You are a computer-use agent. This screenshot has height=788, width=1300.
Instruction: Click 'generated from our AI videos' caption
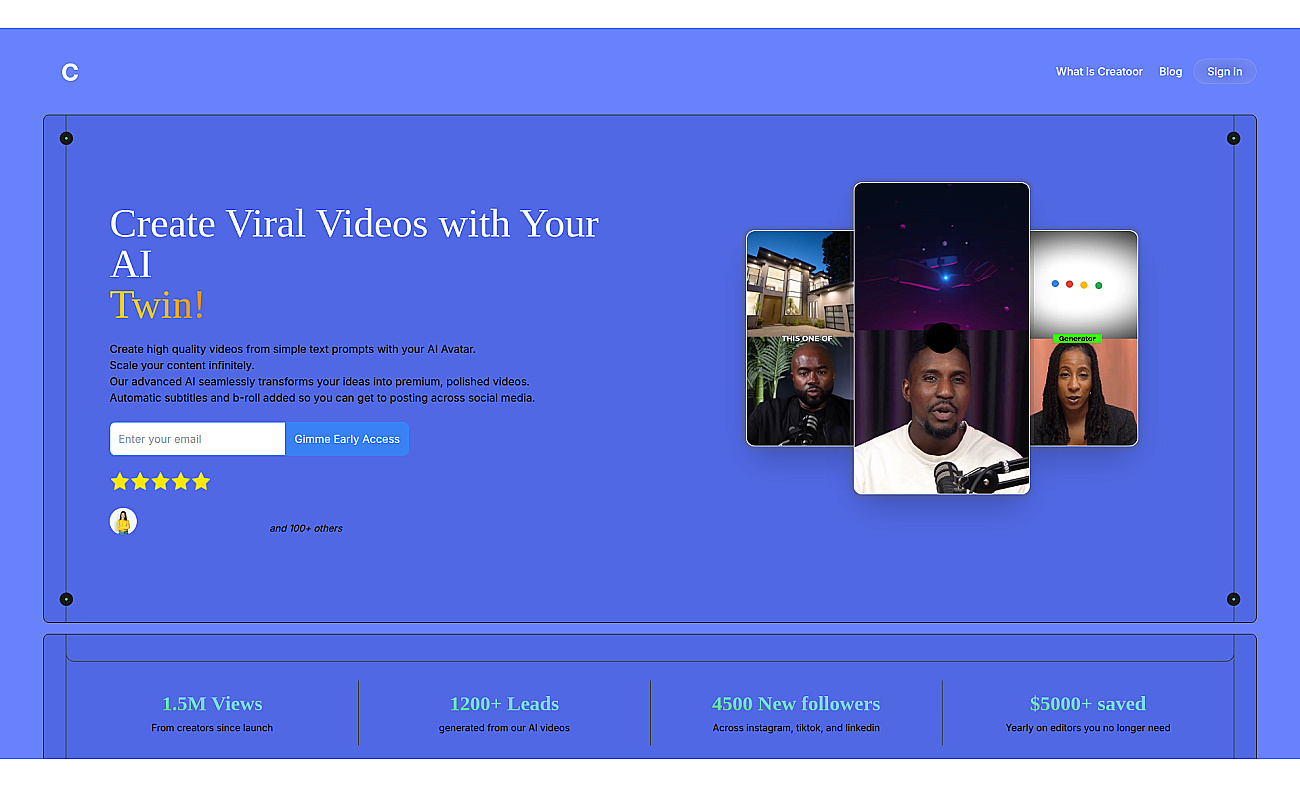pos(504,728)
